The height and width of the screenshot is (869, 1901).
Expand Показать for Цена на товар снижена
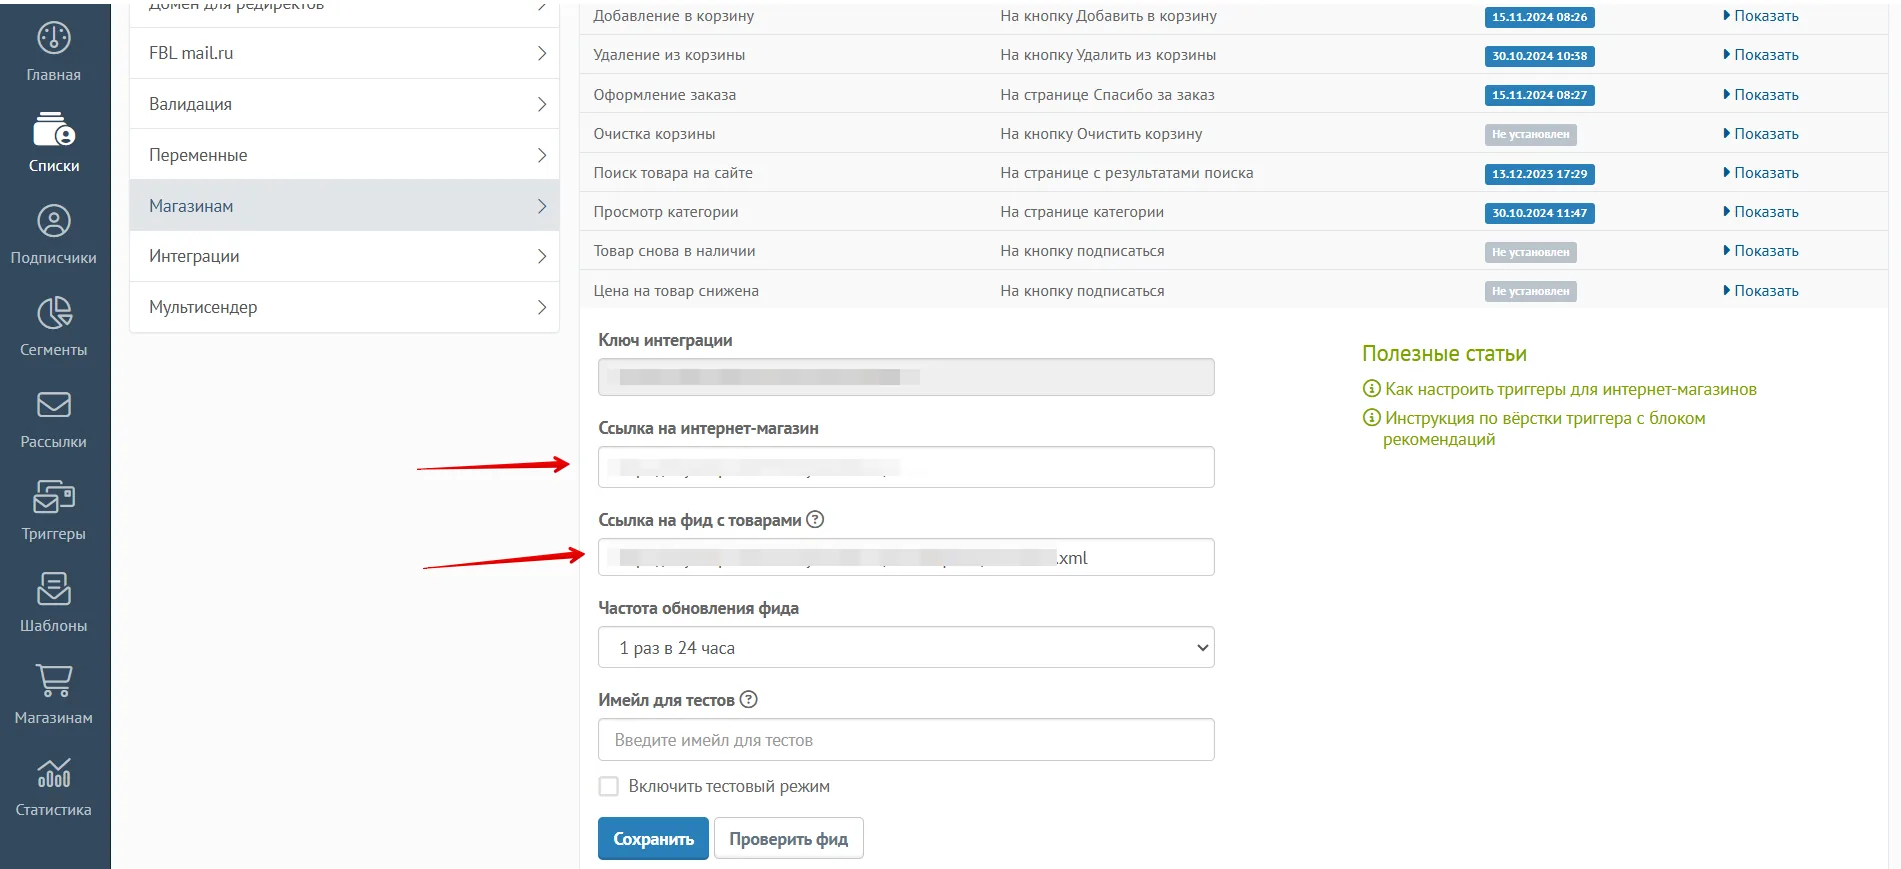click(x=1761, y=291)
